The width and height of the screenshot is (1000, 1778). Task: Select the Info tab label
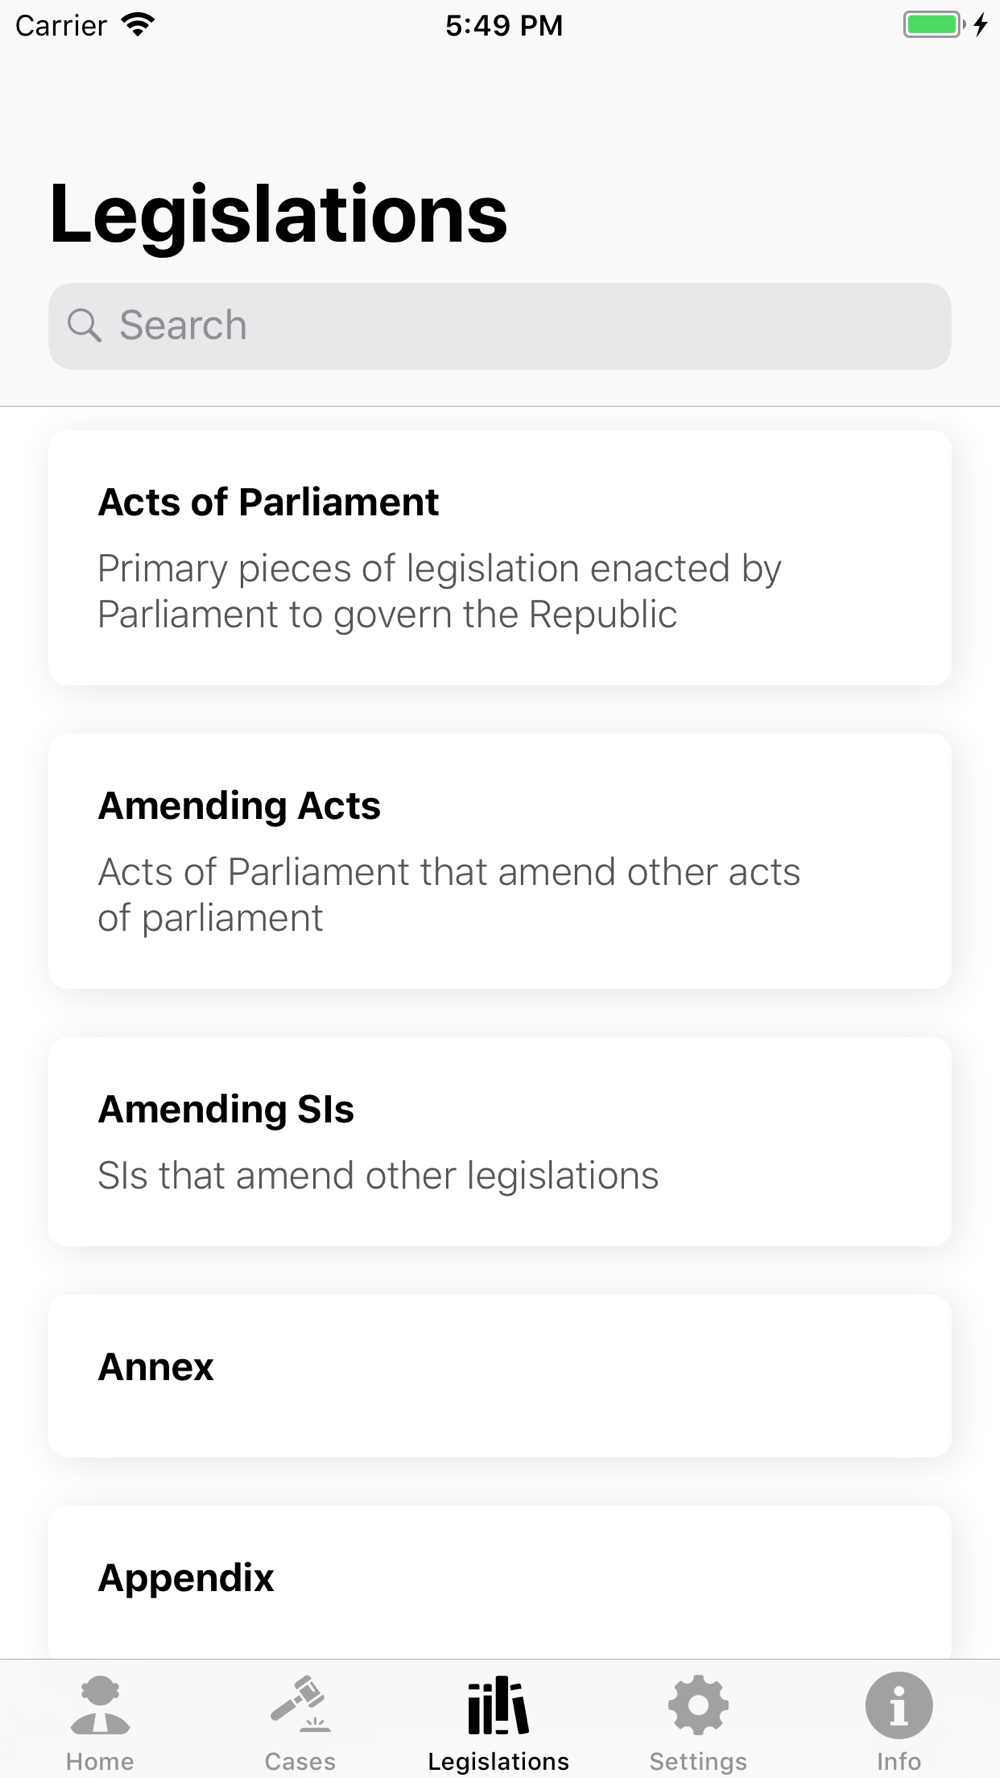(898, 1761)
